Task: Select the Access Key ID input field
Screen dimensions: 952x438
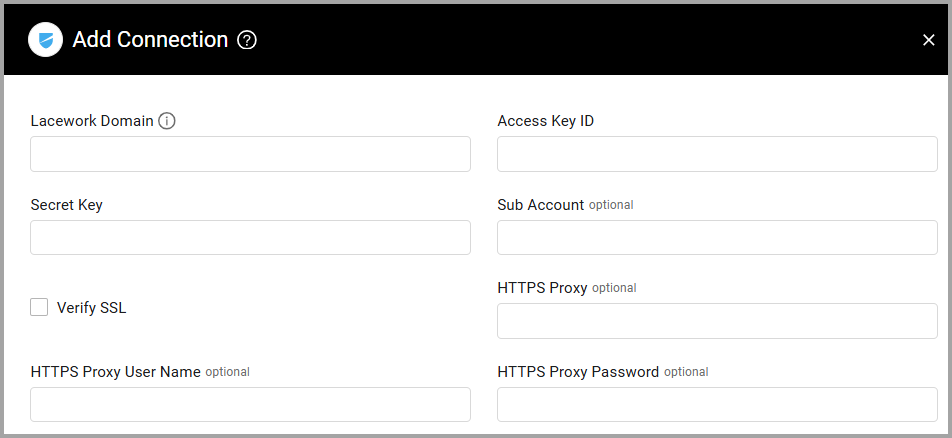Action: [x=717, y=154]
